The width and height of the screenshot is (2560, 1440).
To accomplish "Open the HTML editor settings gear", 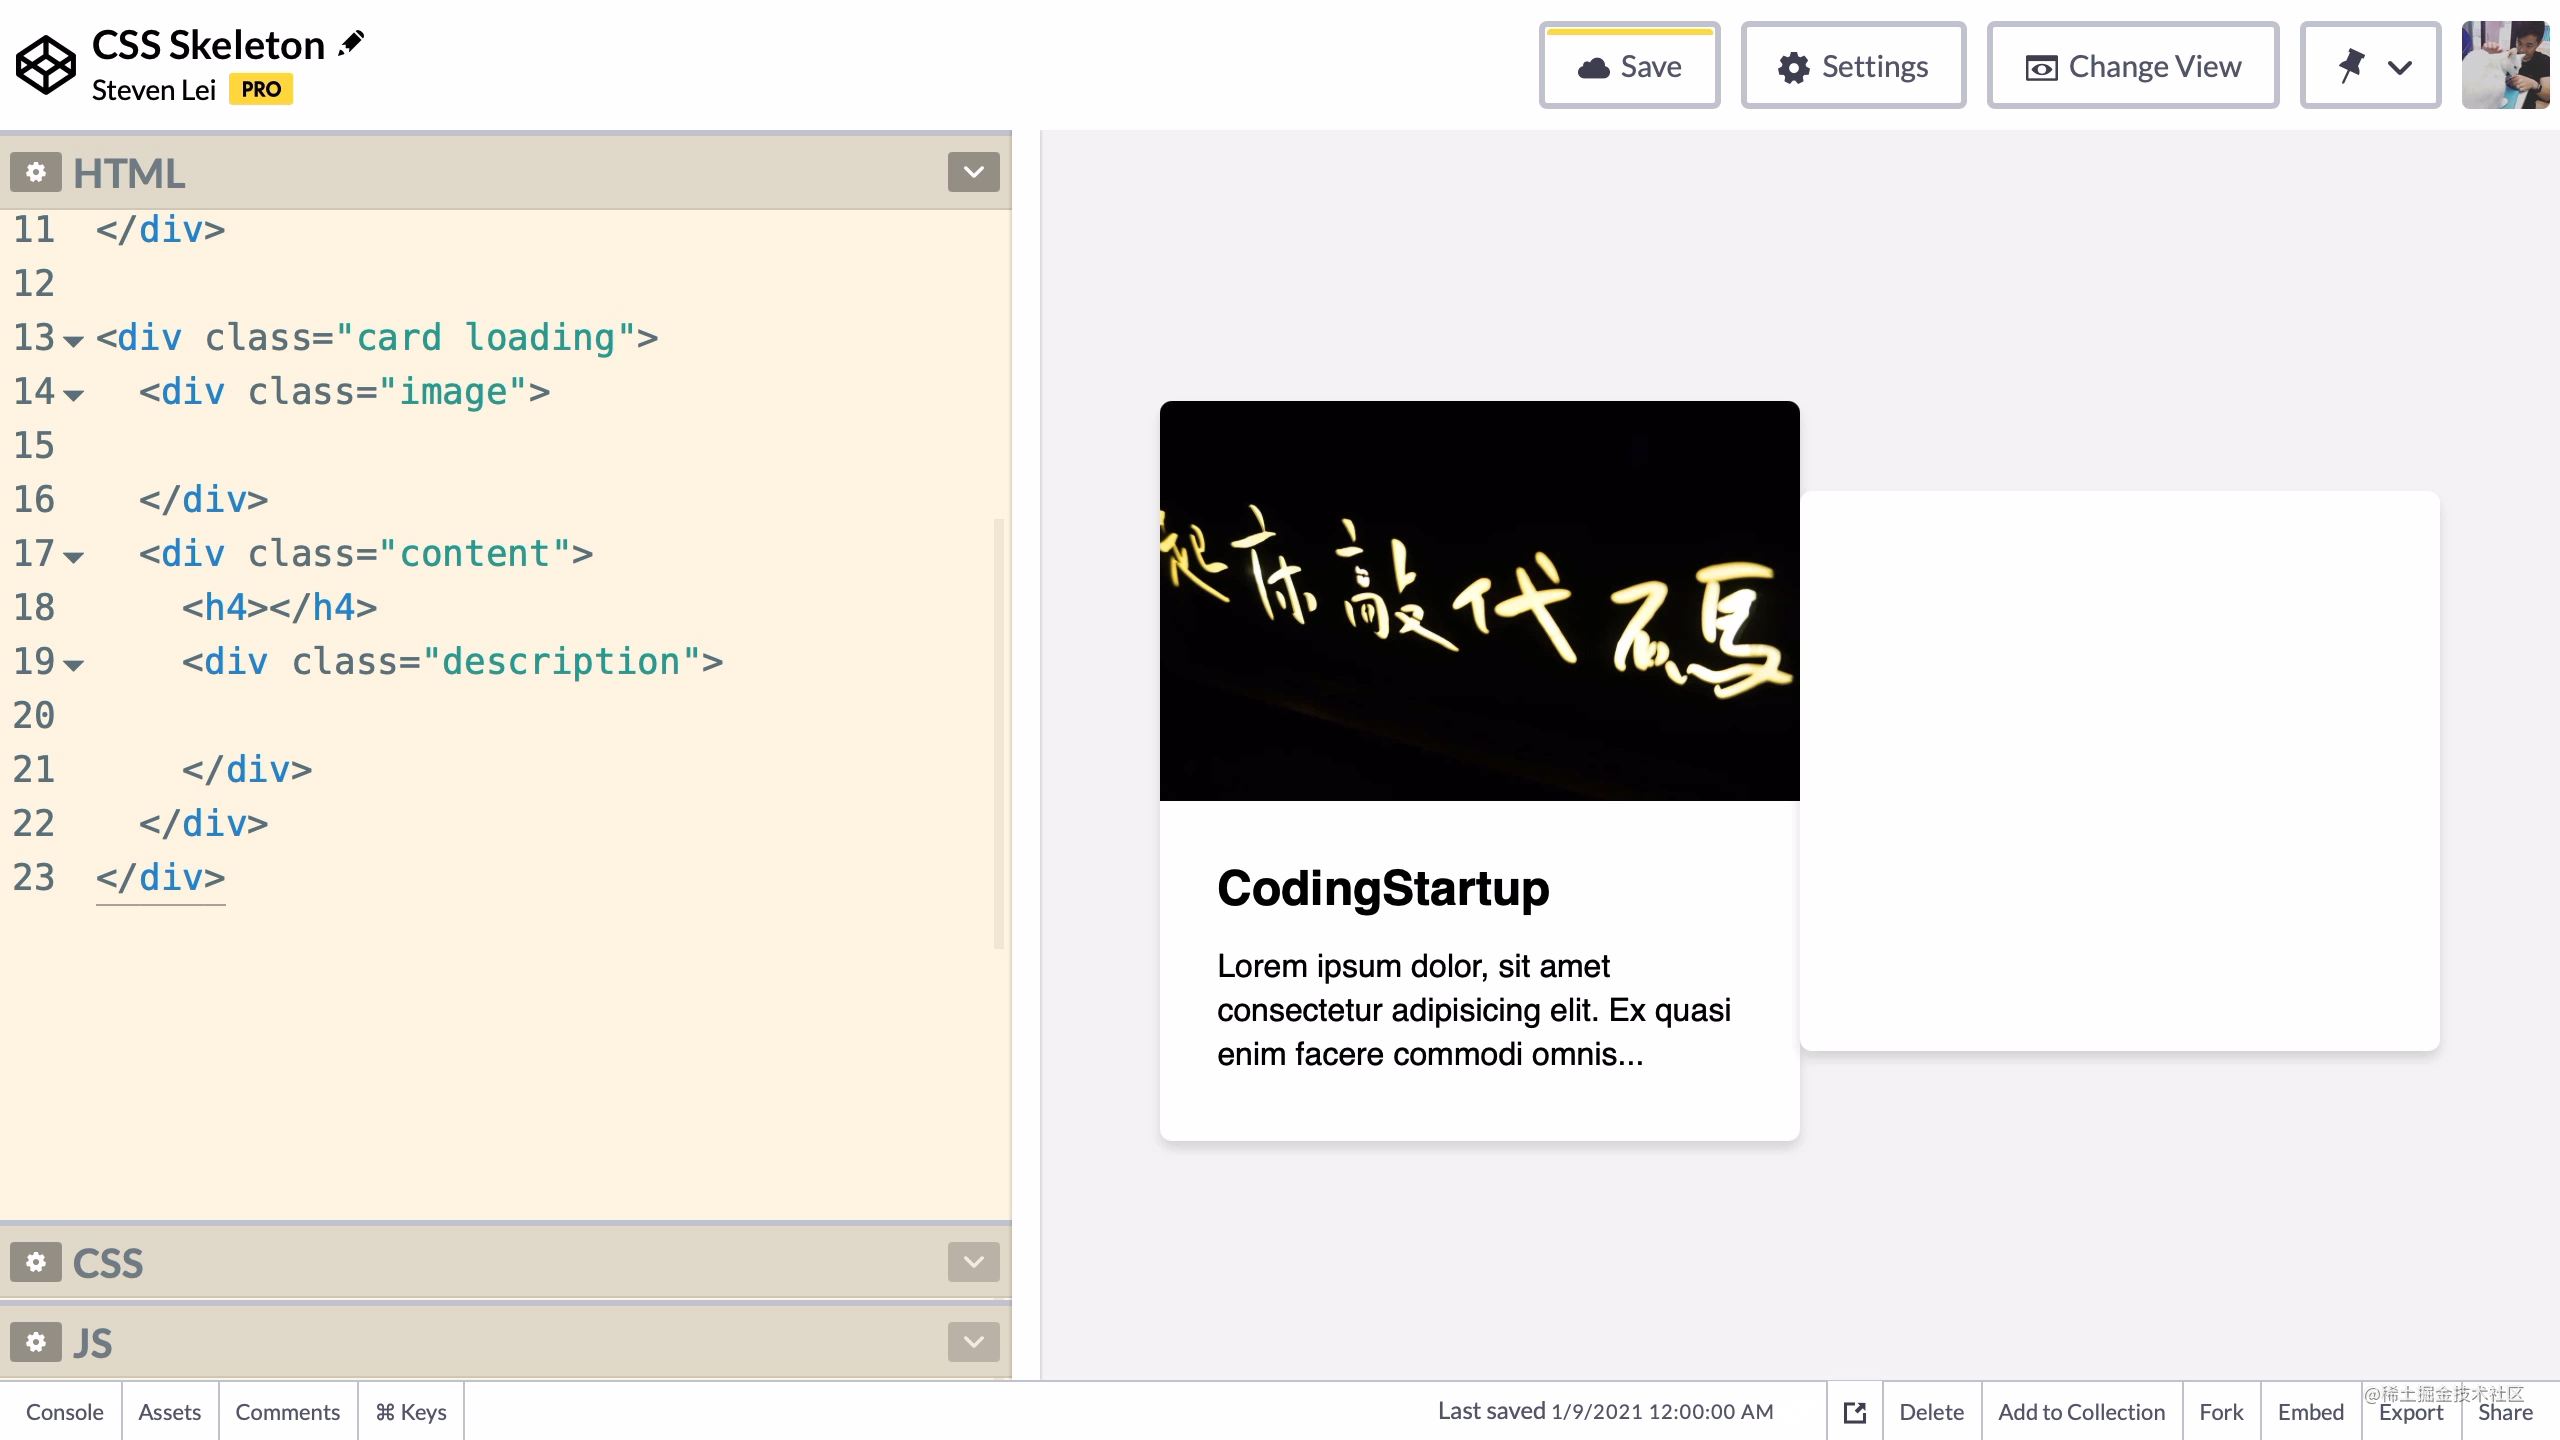I will [x=36, y=172].
